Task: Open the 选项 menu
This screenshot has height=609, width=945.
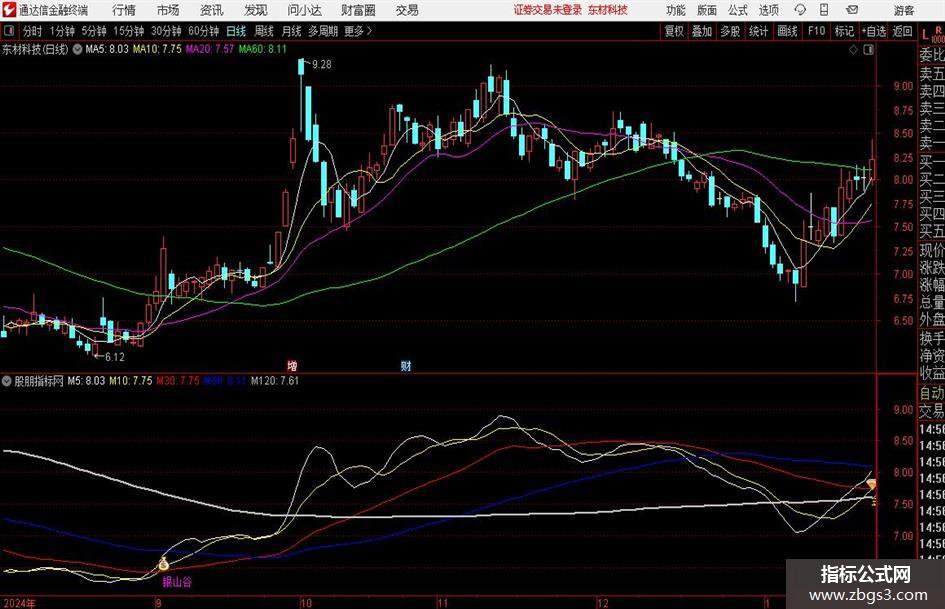Action: click(x=768, y=10)
